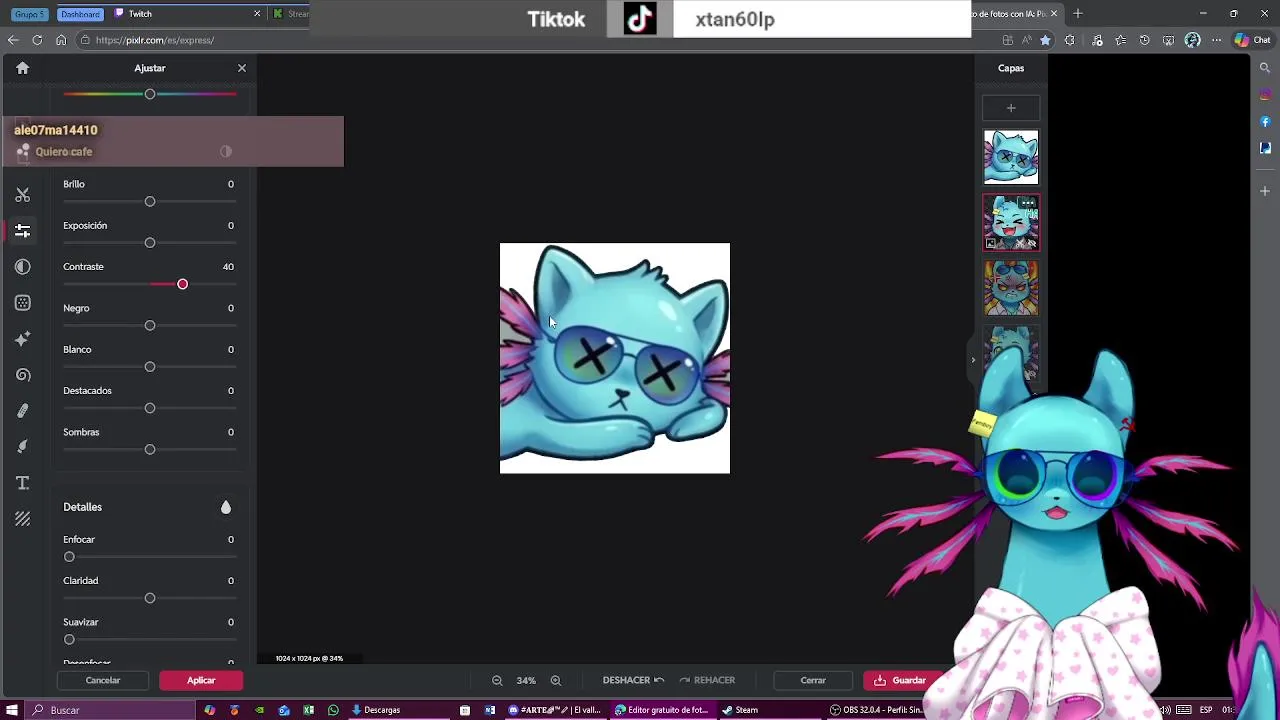The height and width of the screenshot is (720, 1280).
Task: Open browser extensions puzzle icon
Action: (x=1070, y=40)
